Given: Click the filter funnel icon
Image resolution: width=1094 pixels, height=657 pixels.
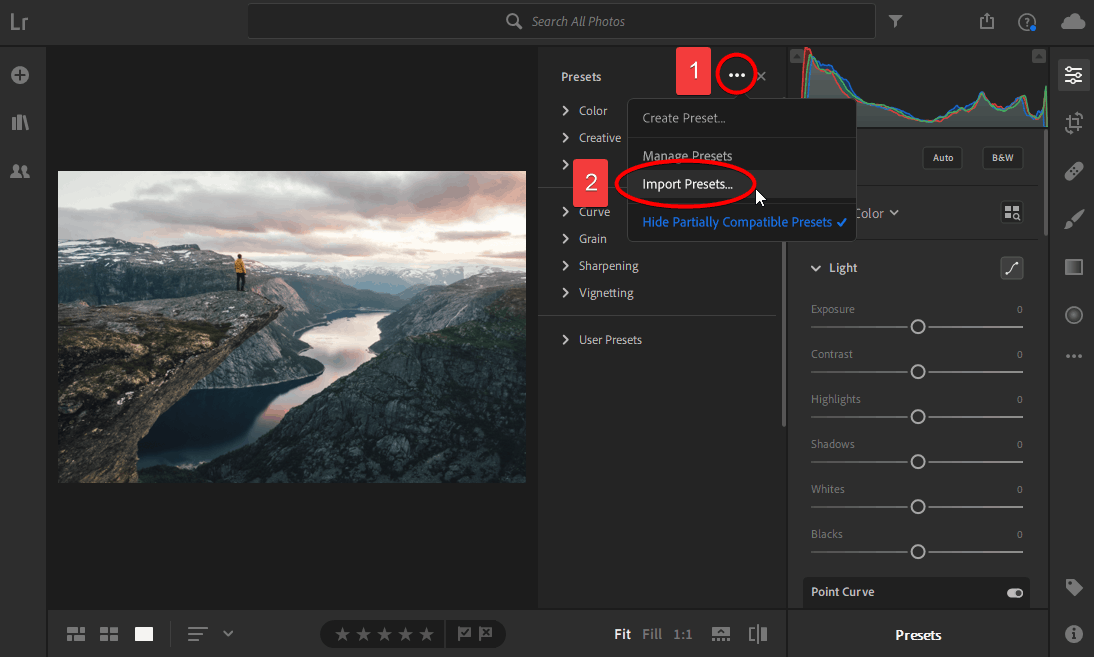Looking at the screenshot, I should point(895,22).
